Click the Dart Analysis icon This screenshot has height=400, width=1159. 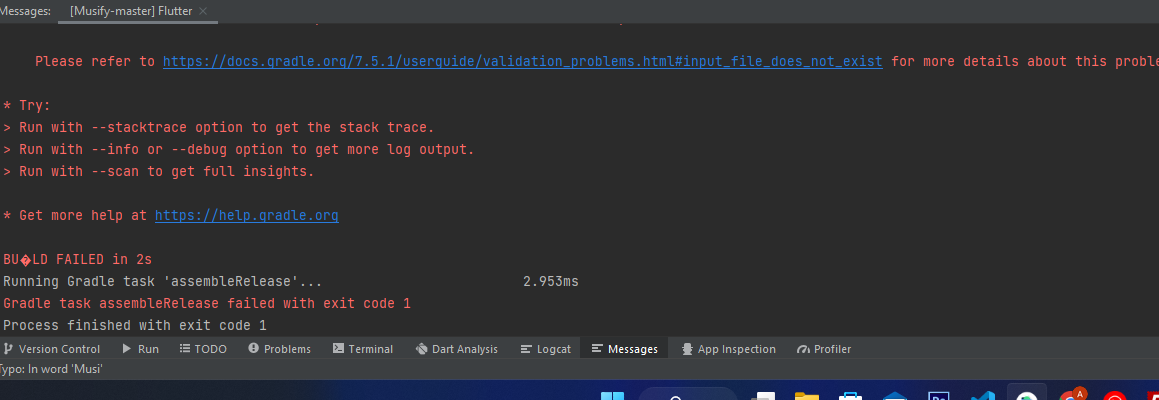pyautogui.click(x=422, y=349)
